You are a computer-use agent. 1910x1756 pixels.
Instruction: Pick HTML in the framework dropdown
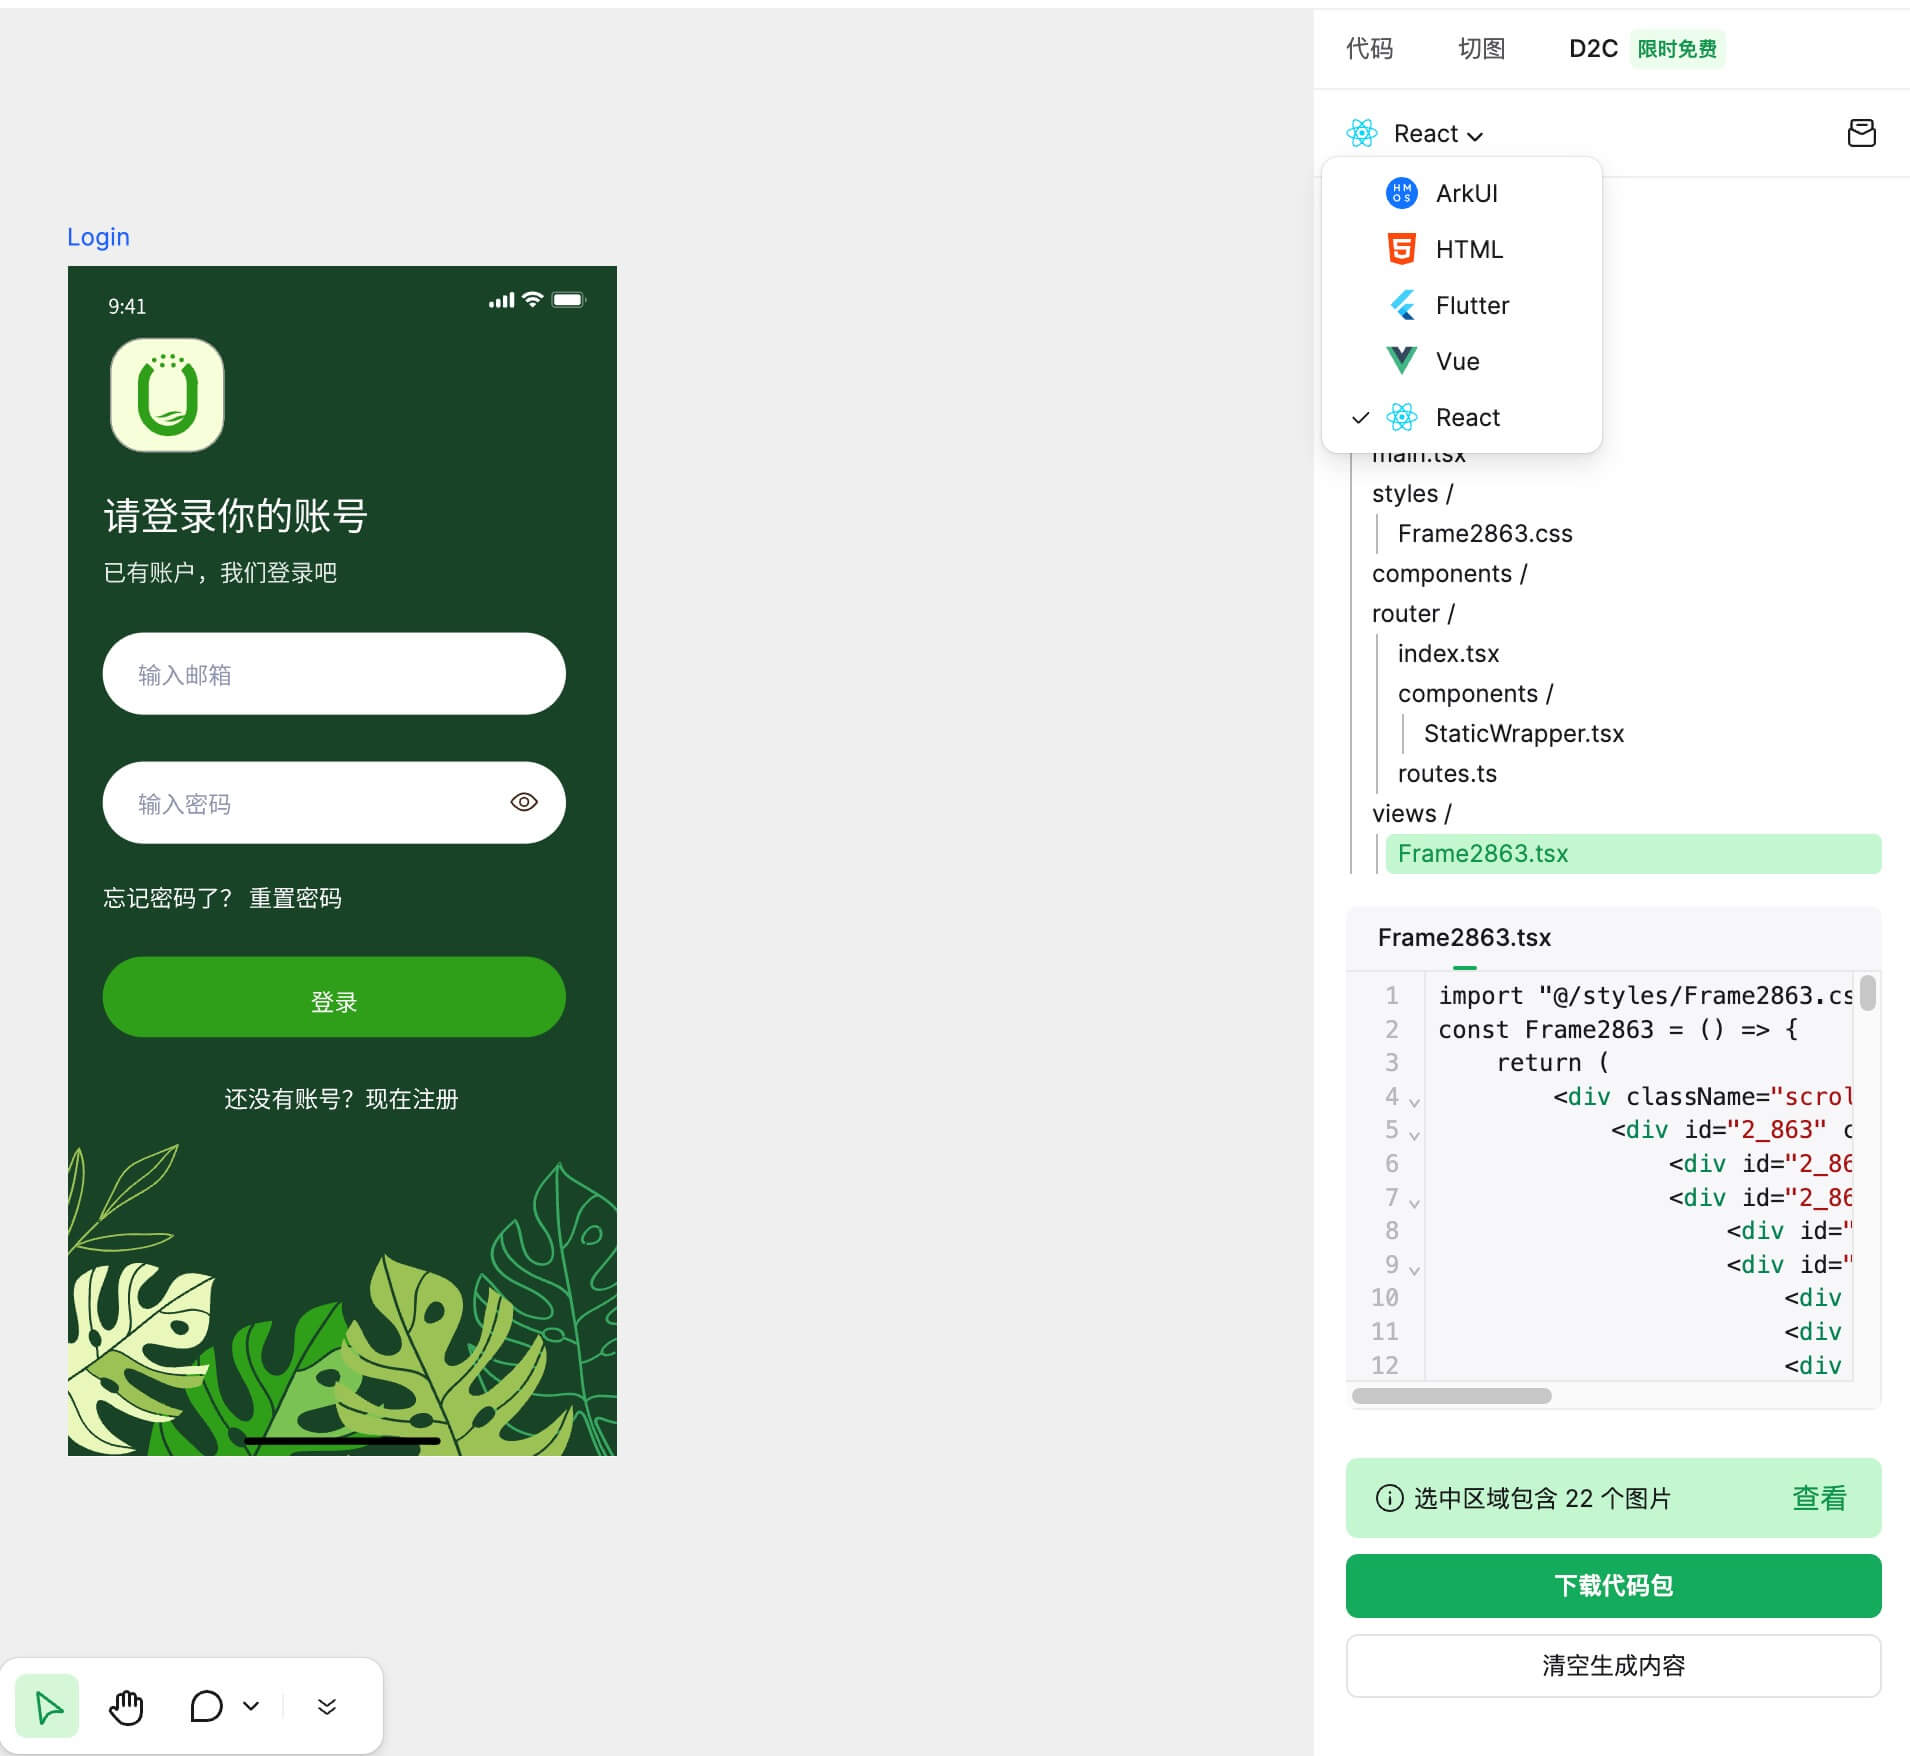[x=1468, y=249]
